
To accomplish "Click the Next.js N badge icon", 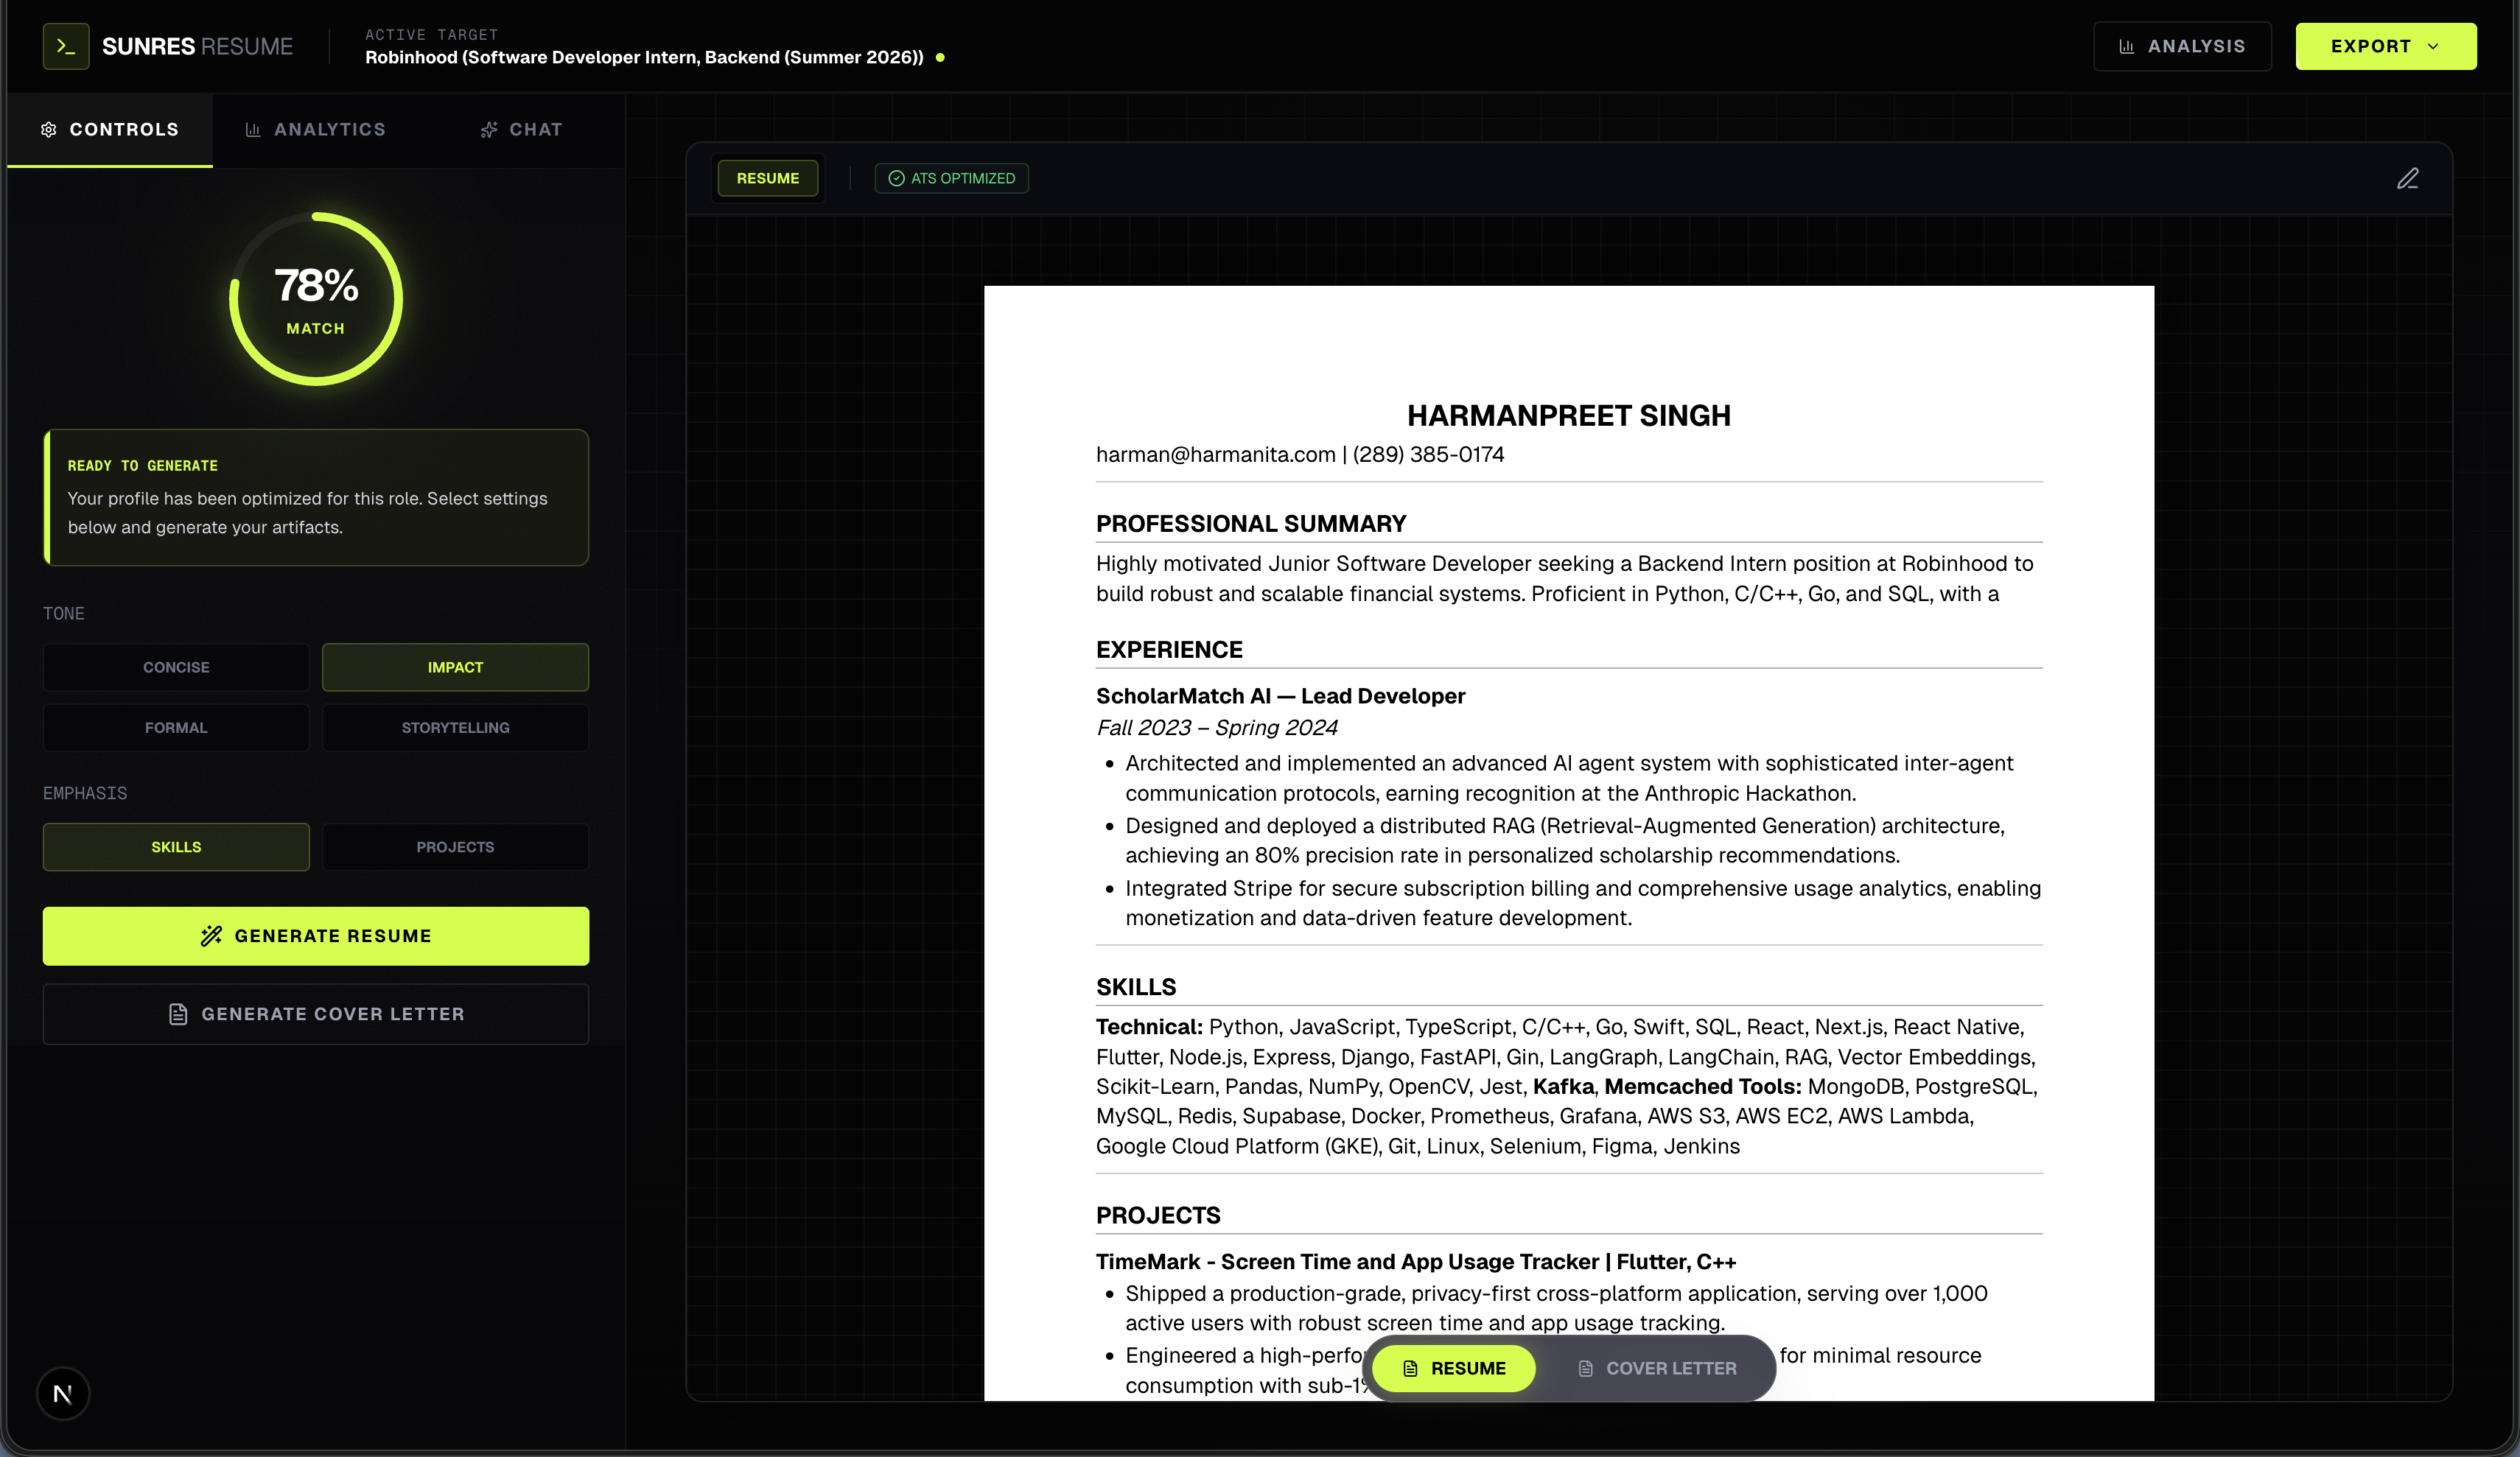I will (x=63, y=1393).
